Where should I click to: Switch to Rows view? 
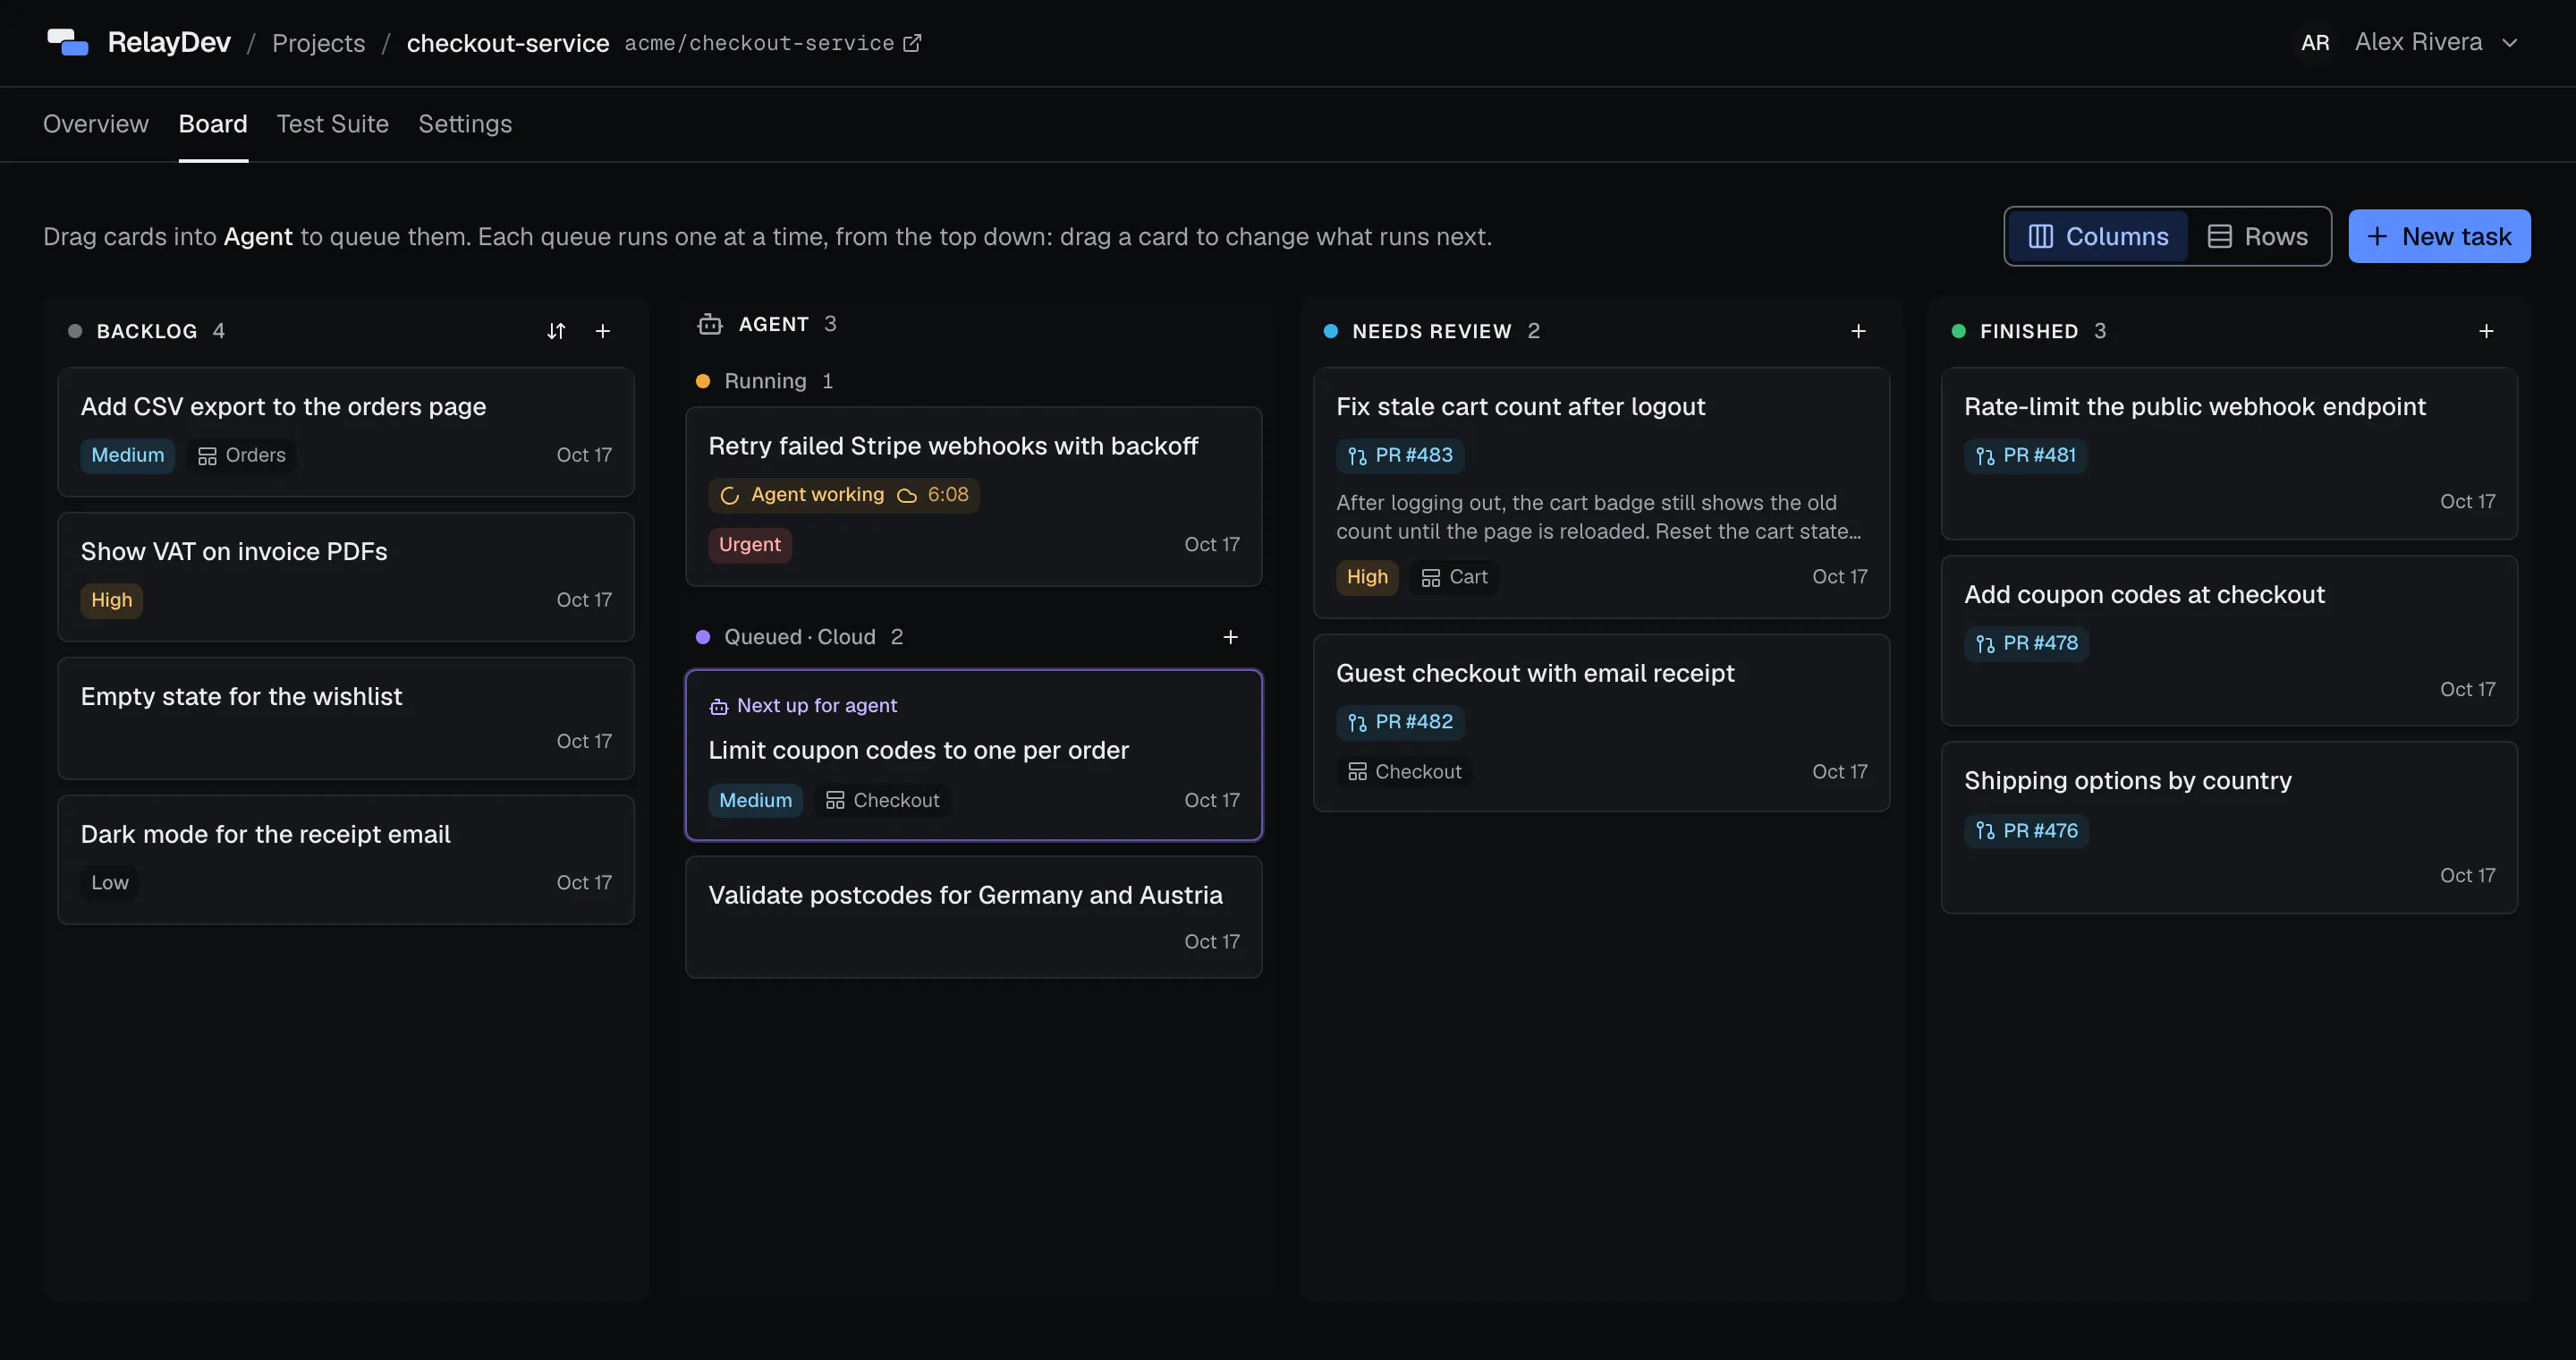click(x=2258, y=237)
